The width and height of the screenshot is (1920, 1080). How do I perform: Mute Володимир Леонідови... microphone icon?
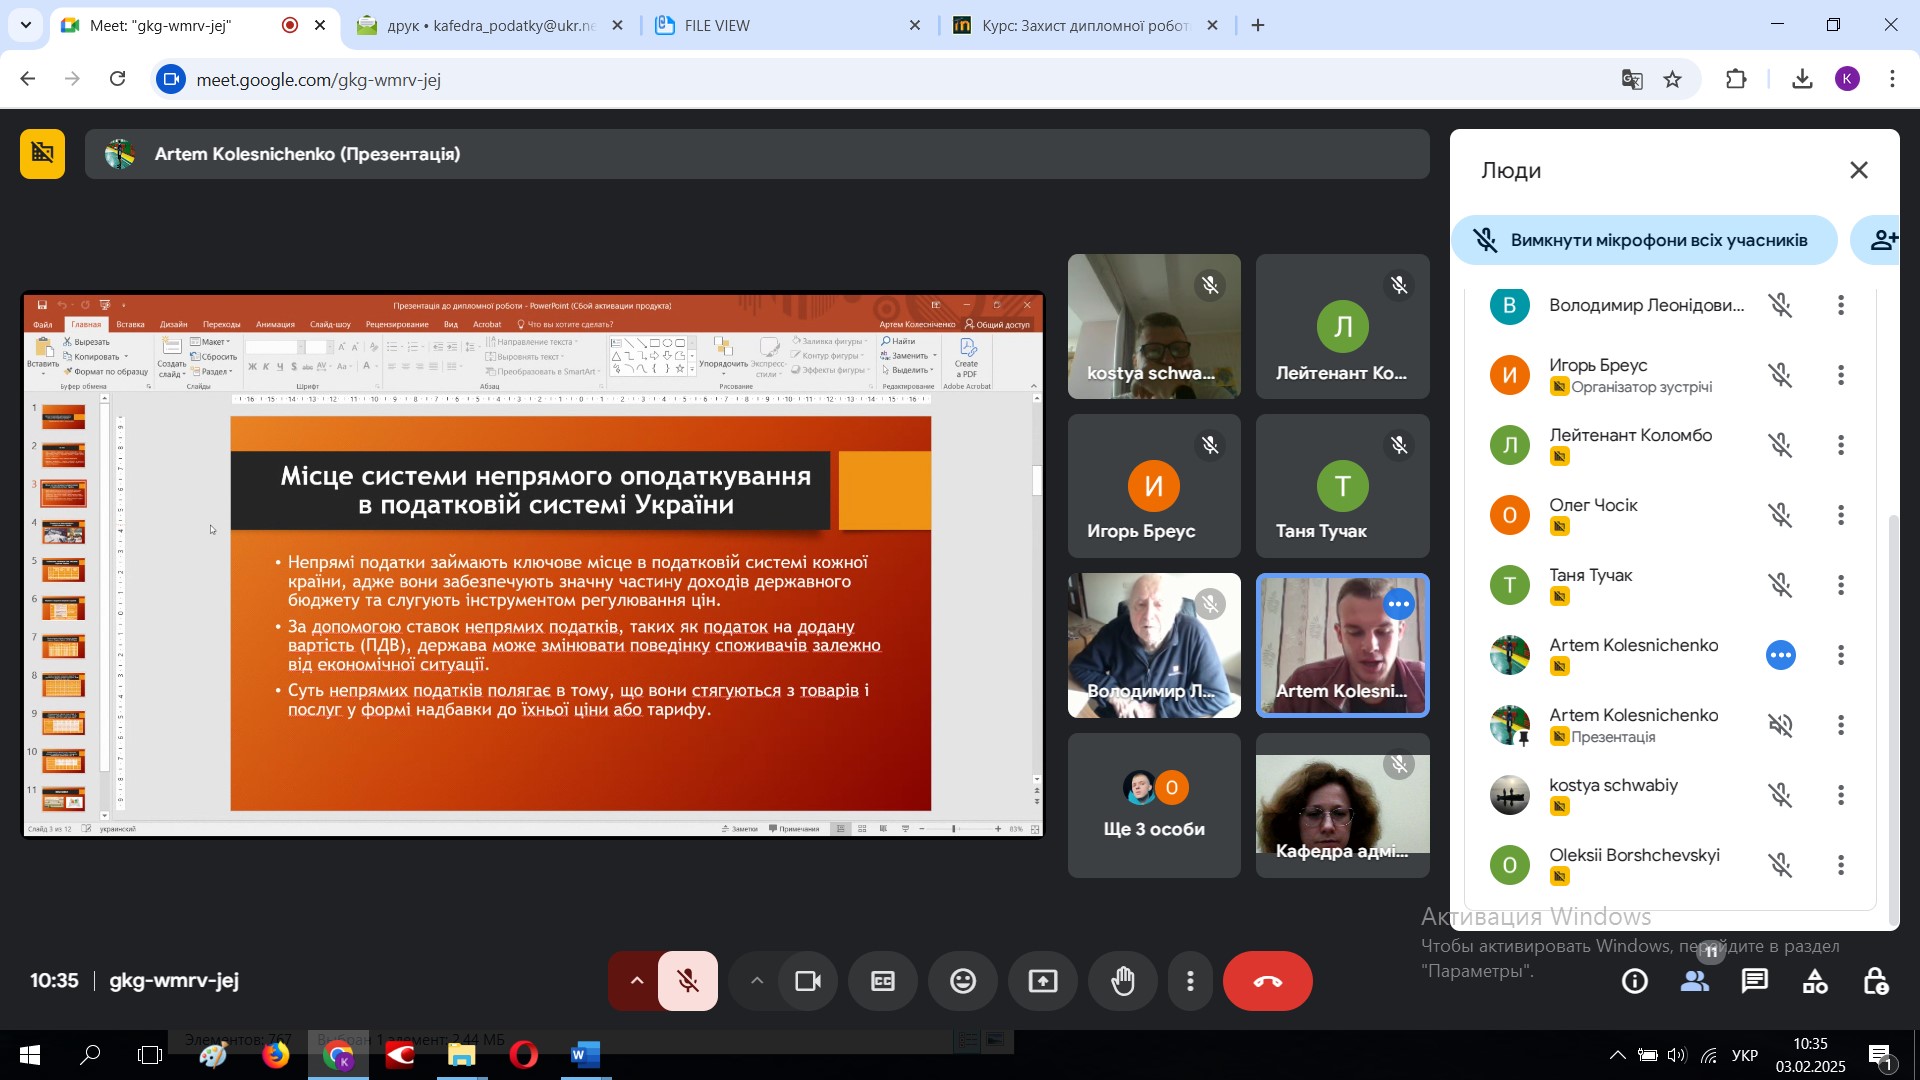point(1781,305)
